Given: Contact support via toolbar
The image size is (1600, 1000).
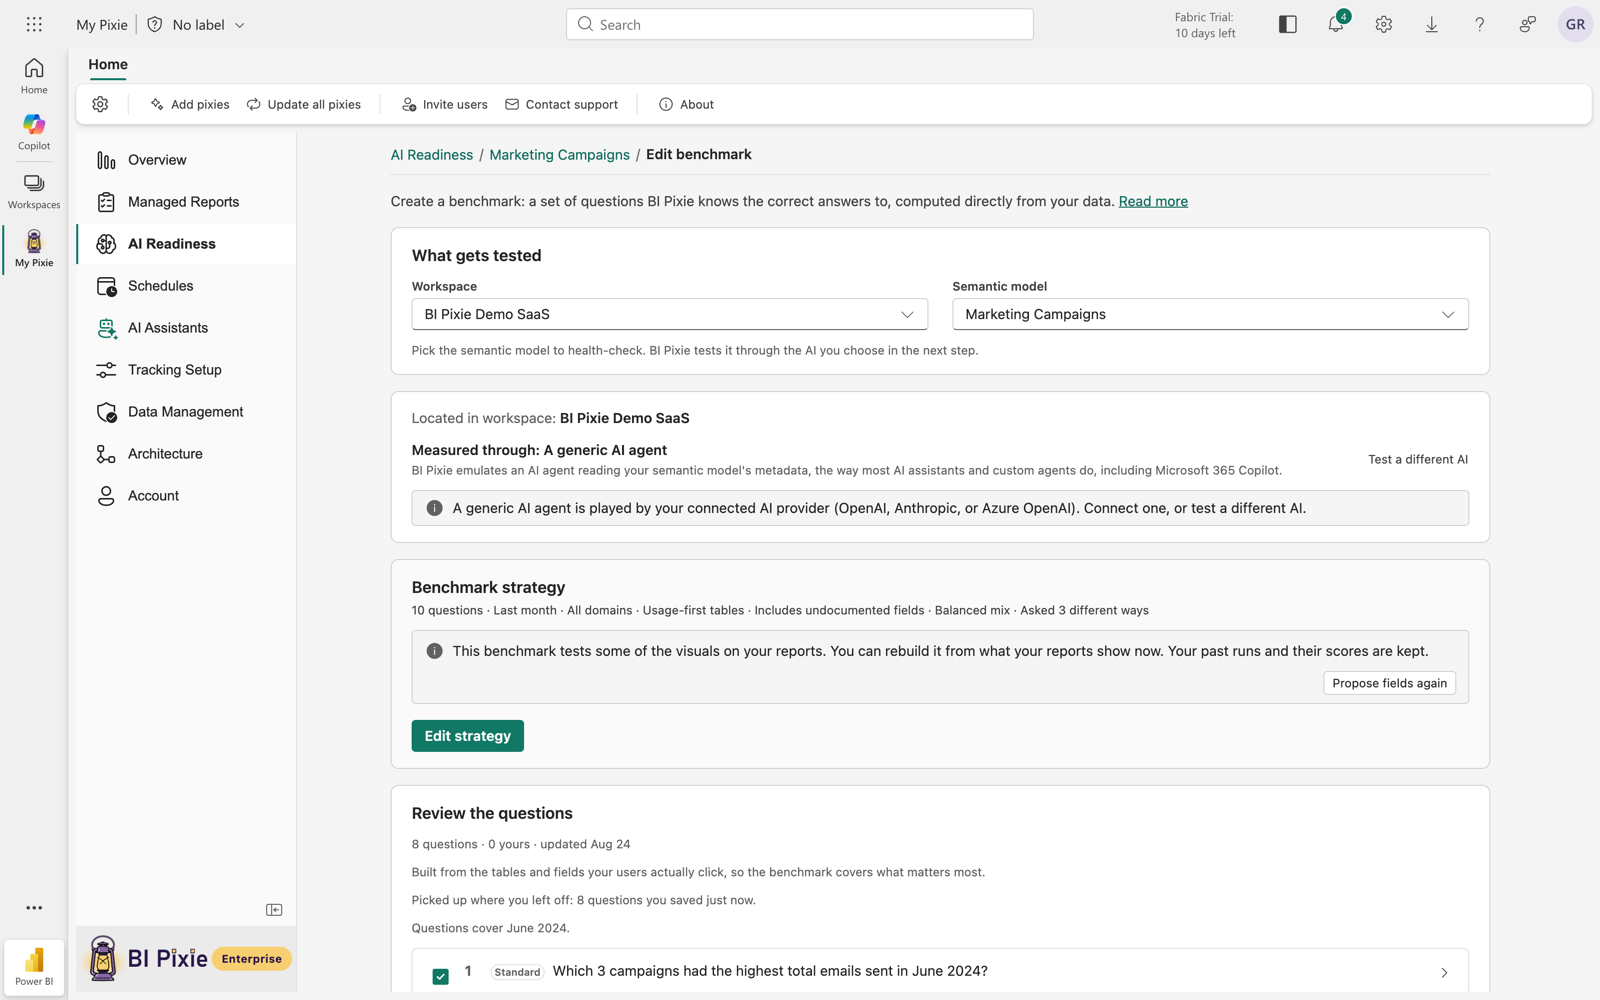Looking at the screenshot, I should [x=561, y=104].
